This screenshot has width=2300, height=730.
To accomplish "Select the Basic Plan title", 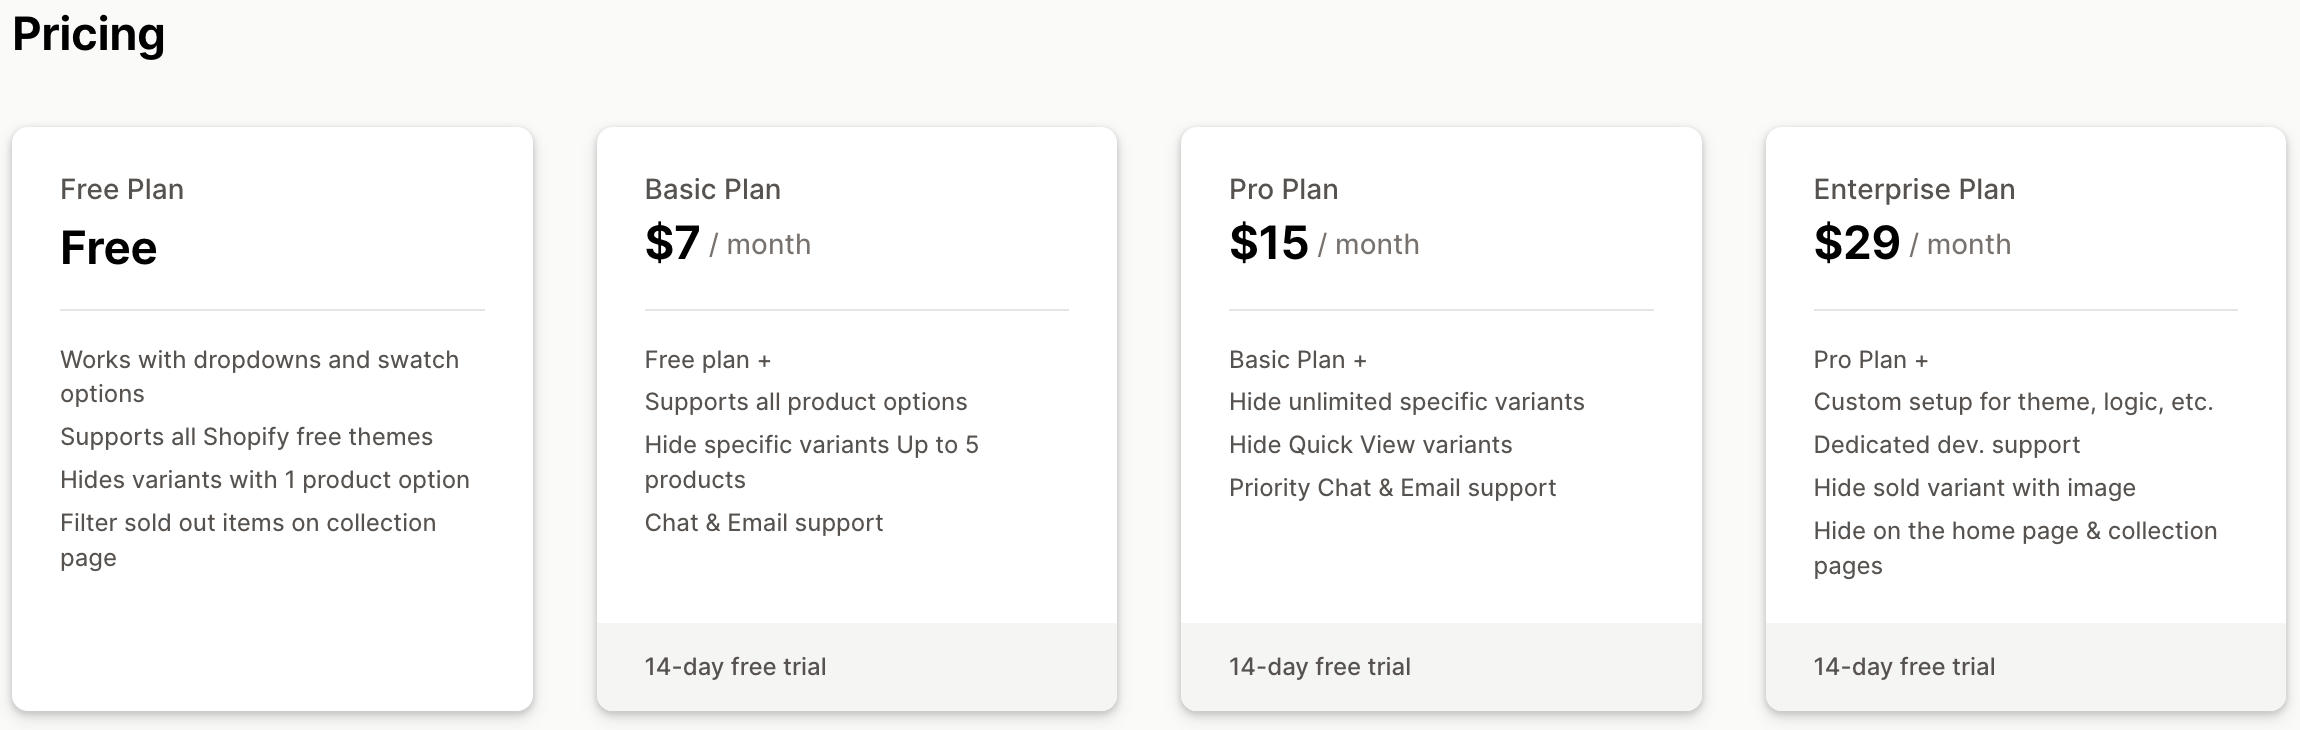I will tap(713, 189).
